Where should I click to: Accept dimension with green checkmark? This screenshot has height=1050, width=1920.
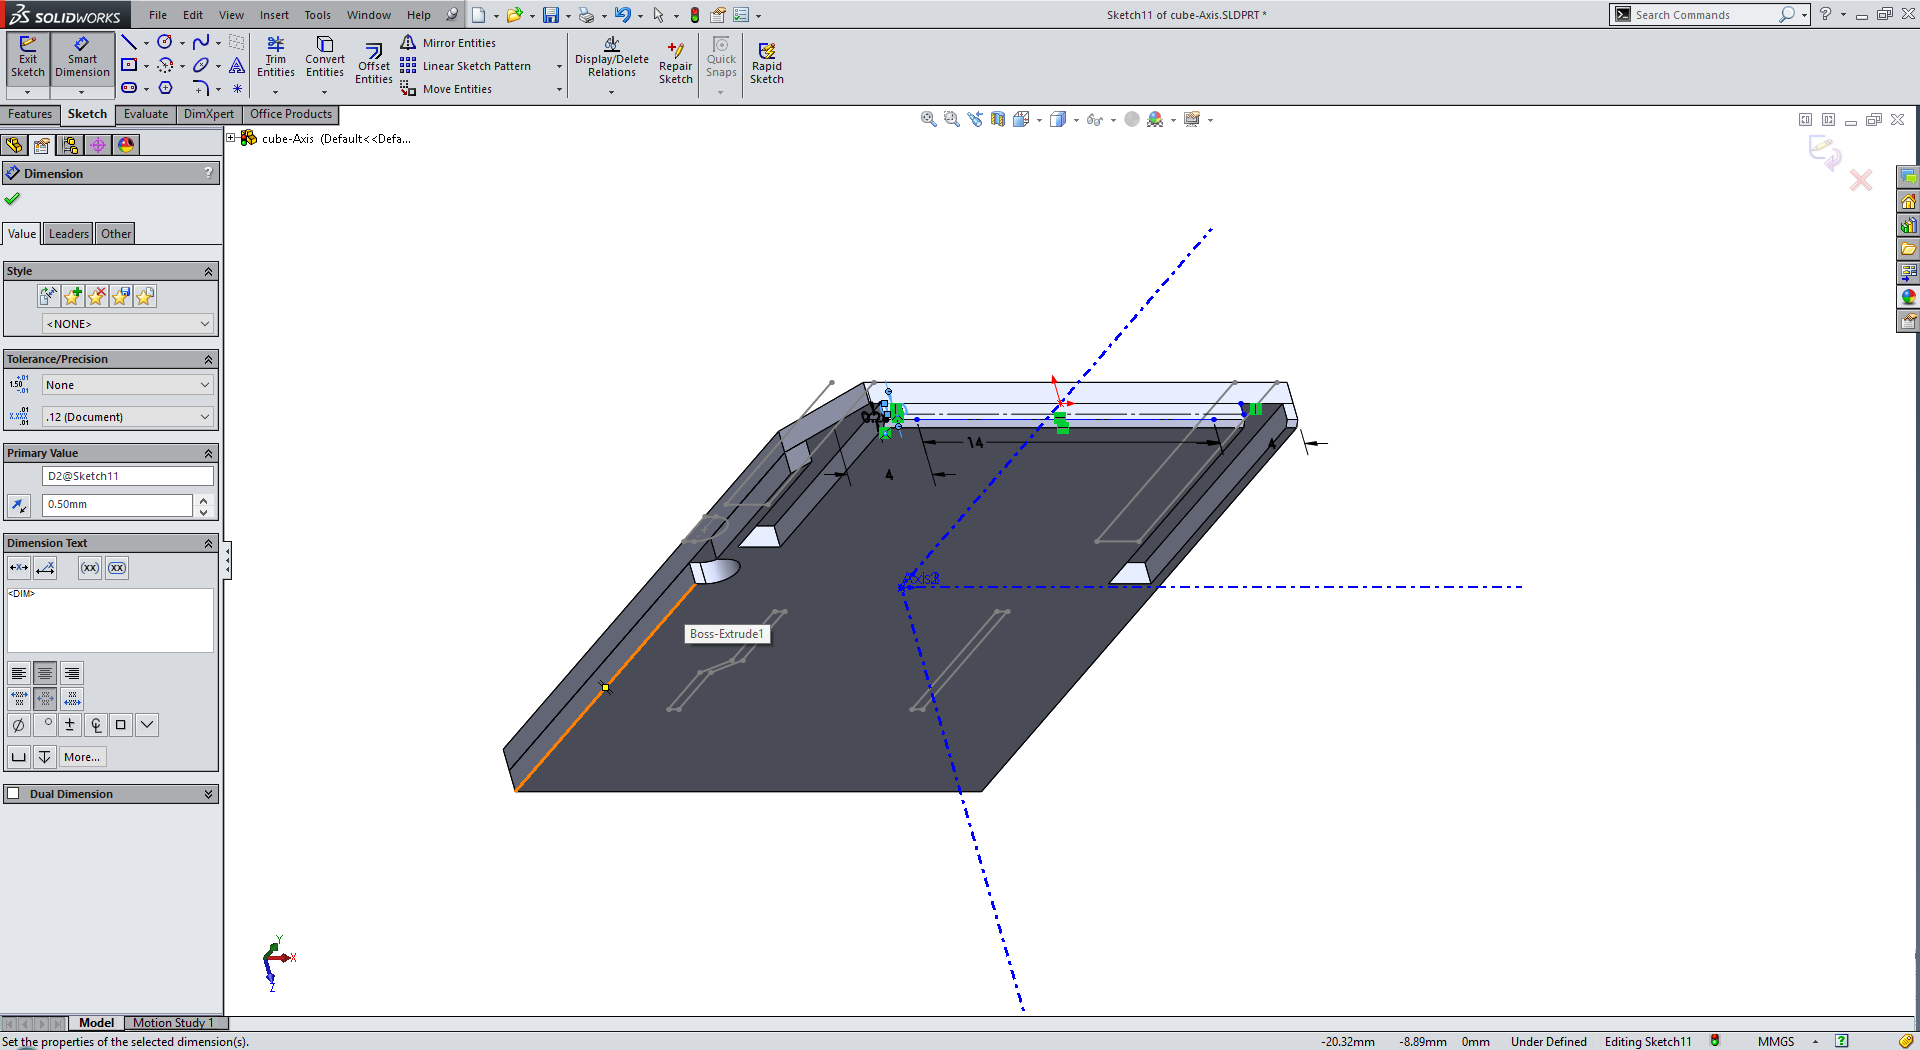12,198
